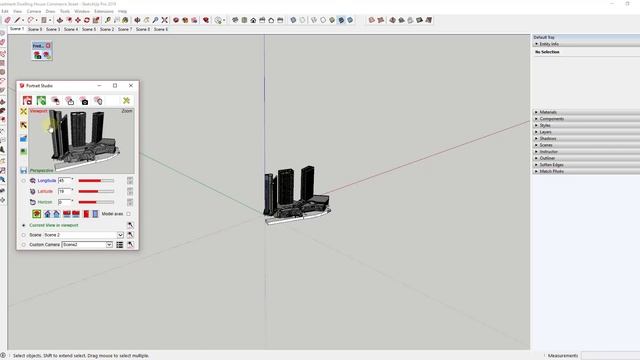Click yellow X icon beside viewport preview
Screen dimensions: 640x360
tap(23, 111)
